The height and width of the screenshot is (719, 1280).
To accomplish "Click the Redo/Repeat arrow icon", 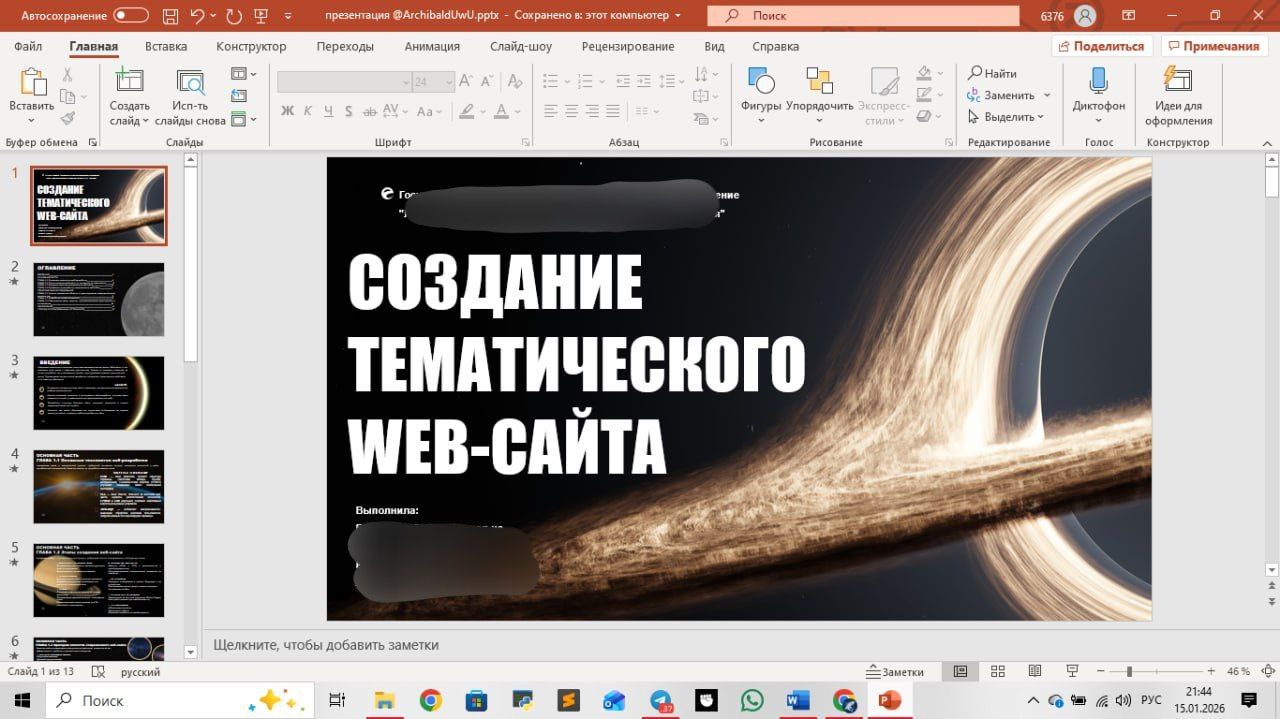I will [x=234, y=15].
